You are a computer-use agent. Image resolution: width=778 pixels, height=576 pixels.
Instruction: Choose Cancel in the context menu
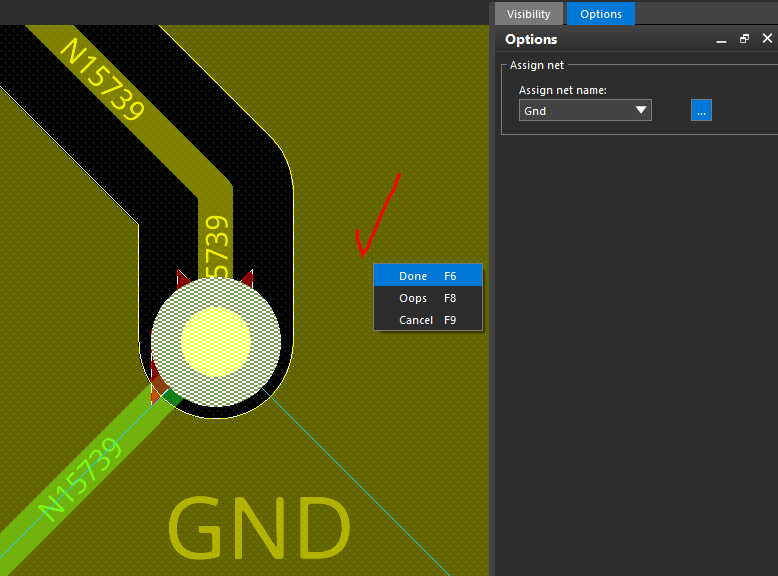tap(428, 320)
